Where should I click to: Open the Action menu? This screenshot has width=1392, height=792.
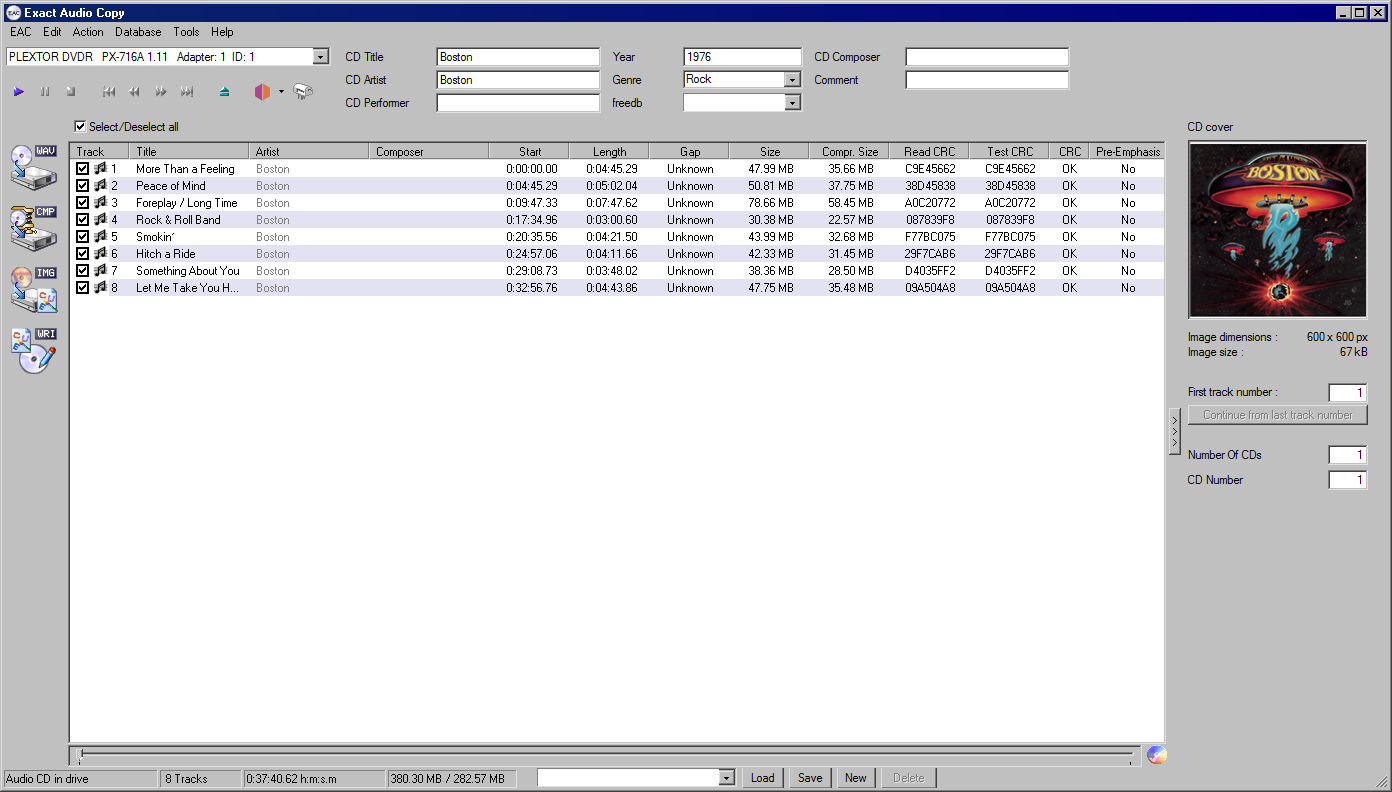tap(88, 32)
